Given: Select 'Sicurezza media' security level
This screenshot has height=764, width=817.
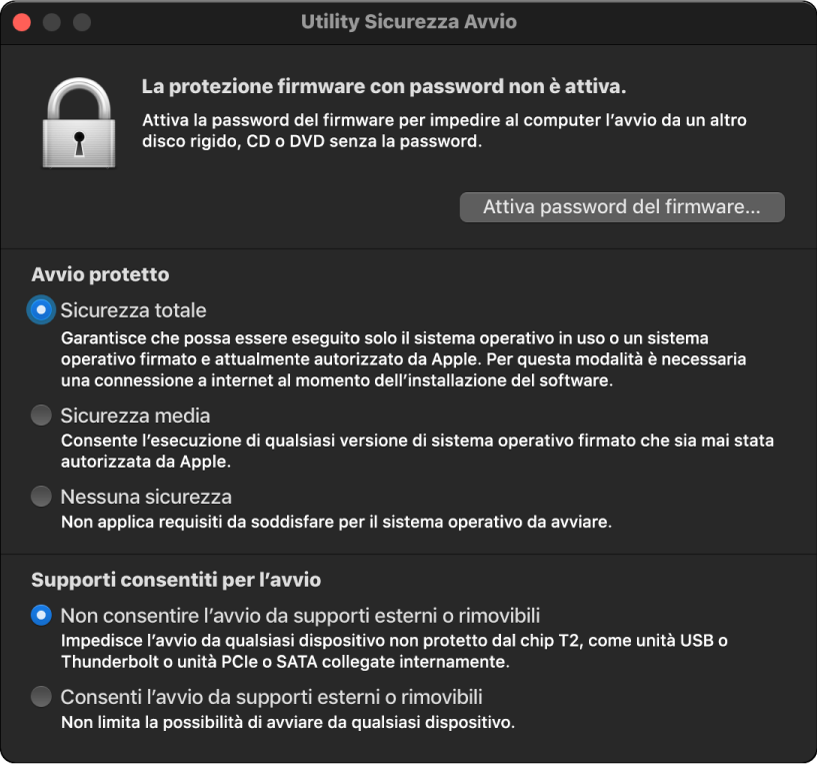Looking at the screenshot, I should pos(40,415).
